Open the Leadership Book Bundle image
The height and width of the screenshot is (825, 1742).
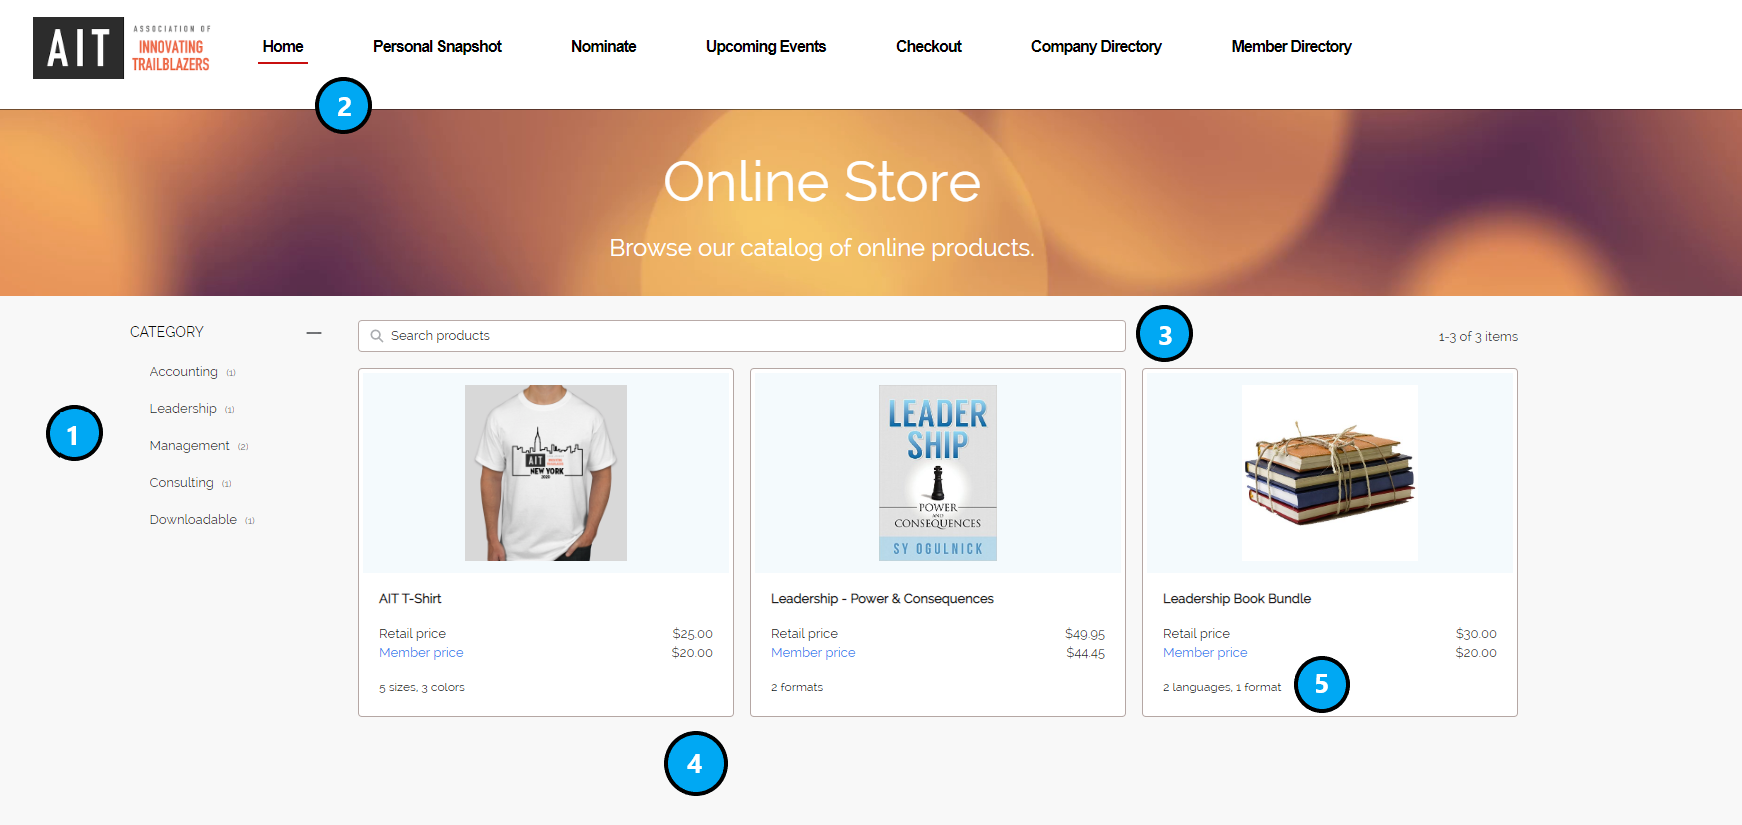(x=1329, y=472)
